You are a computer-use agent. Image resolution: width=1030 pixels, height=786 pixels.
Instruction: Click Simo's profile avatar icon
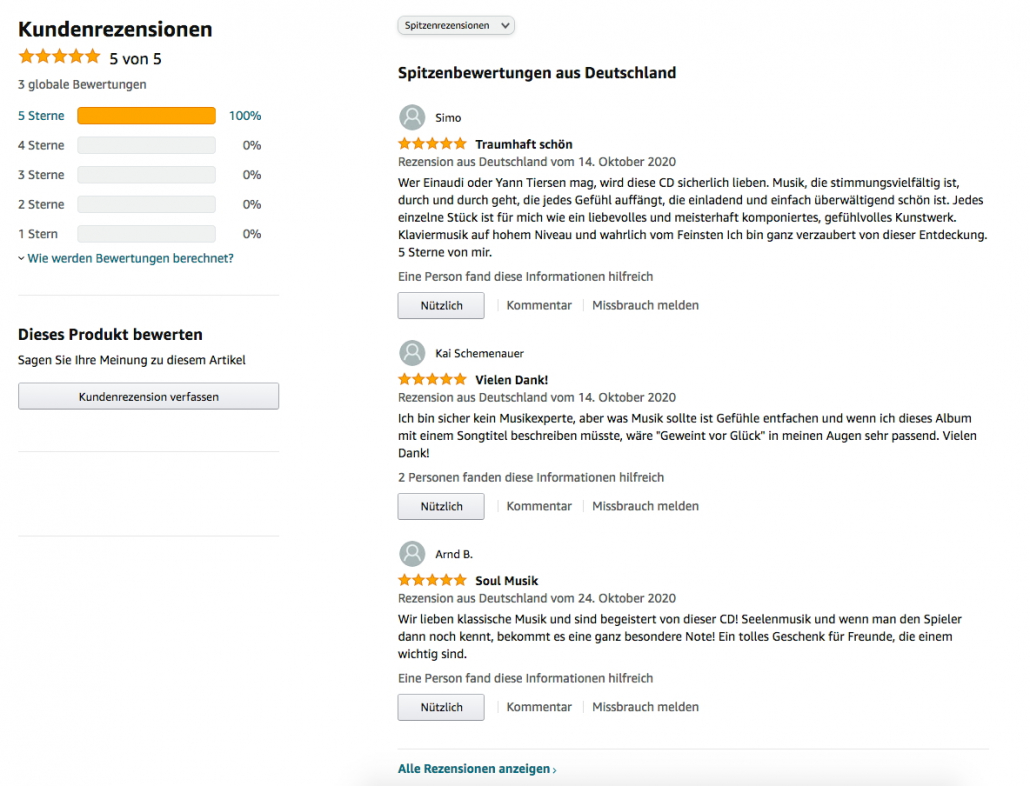411,117
